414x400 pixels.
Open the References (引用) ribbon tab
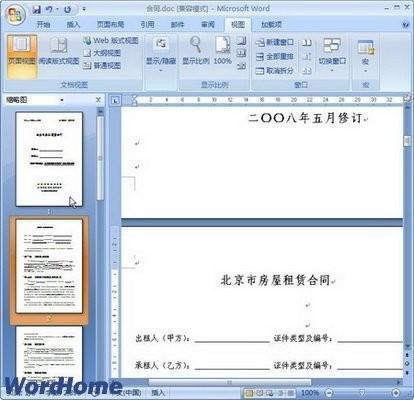coord(147,24)
